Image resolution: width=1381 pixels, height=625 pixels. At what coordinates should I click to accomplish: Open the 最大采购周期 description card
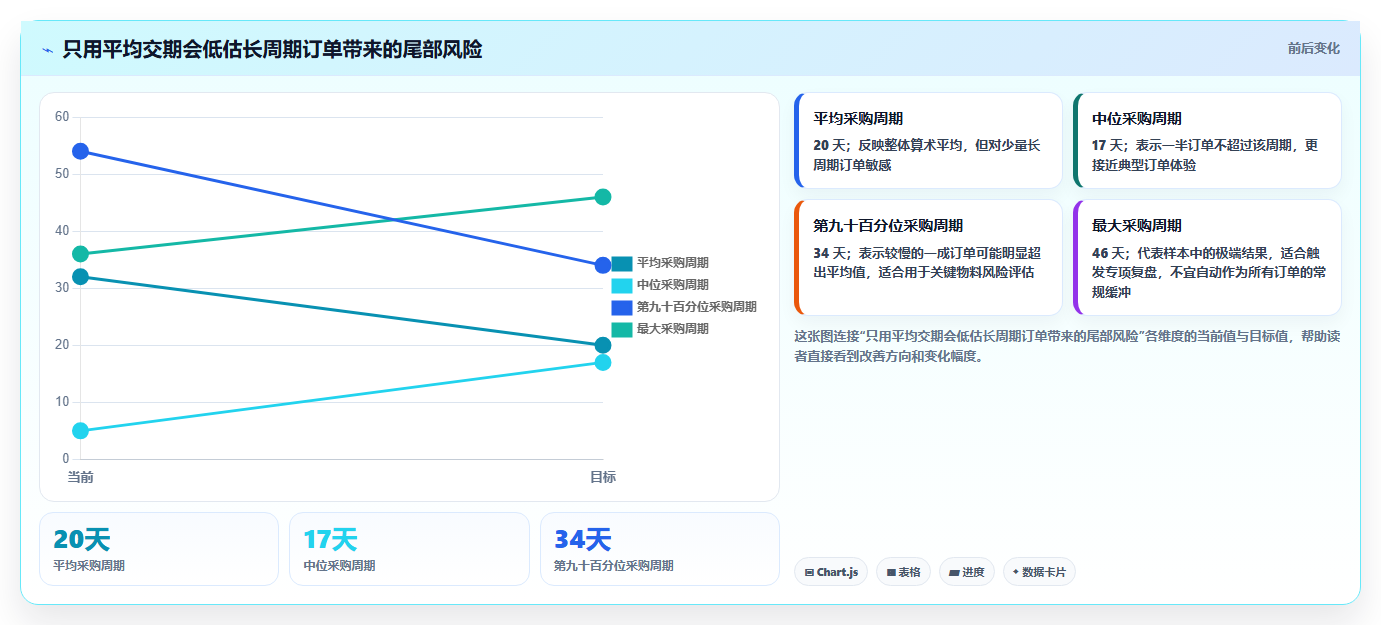coord(1207,257)
